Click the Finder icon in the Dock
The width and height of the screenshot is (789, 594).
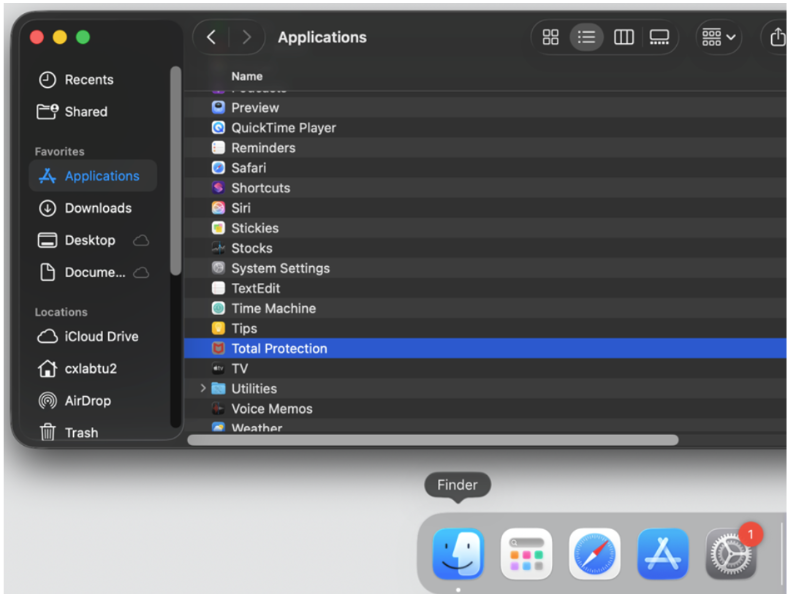pos(458,553)
